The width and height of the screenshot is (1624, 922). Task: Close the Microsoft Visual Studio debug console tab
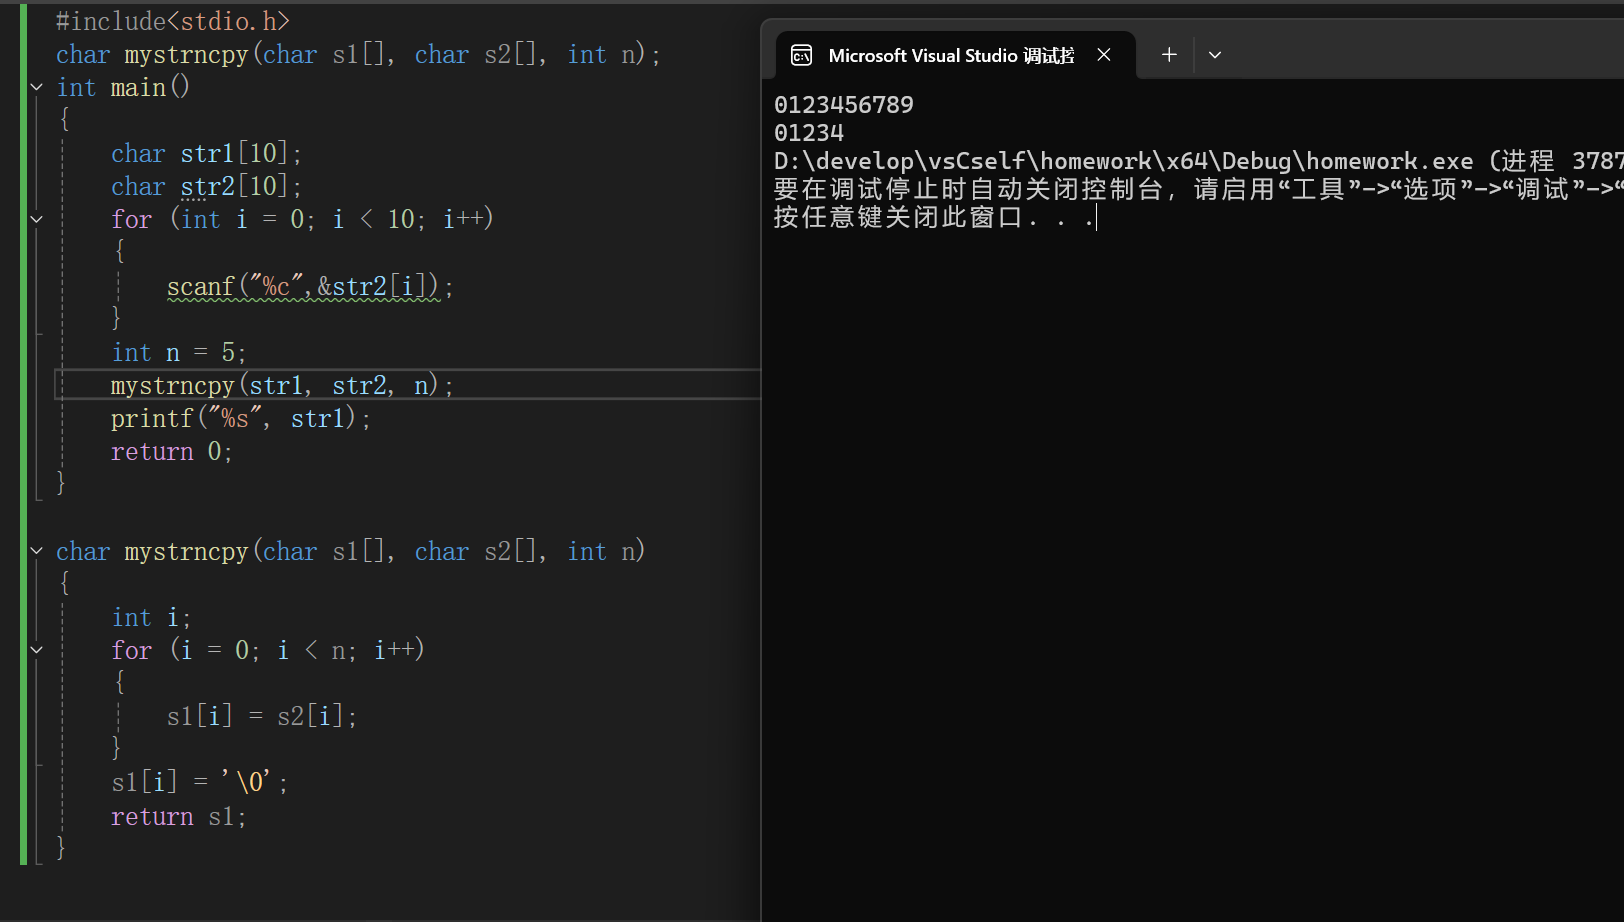pyautogui.click(x=1104, y=55)
